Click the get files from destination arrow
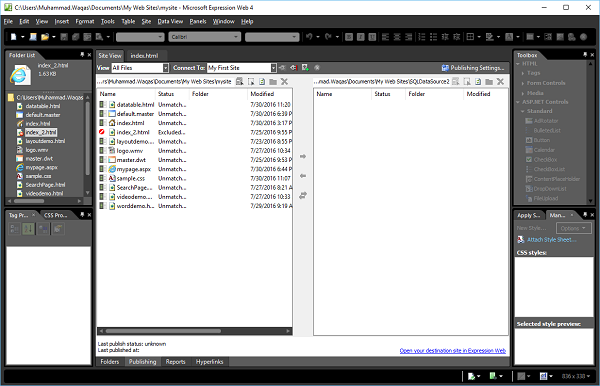Screen dimensions: 600x386 click(303, 176)
